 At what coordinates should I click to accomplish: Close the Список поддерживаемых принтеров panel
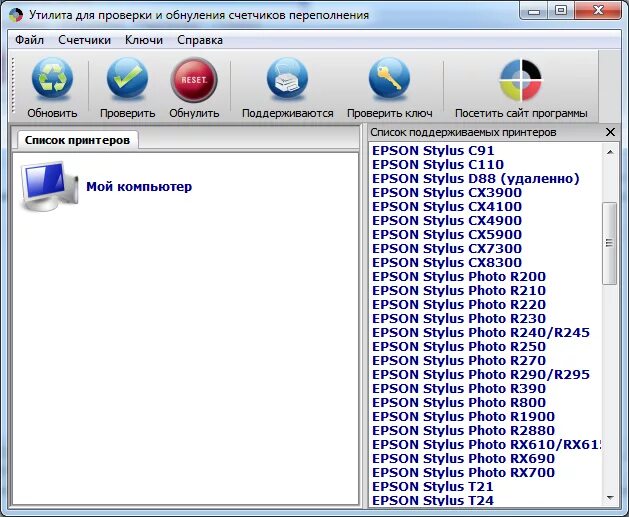610,132
